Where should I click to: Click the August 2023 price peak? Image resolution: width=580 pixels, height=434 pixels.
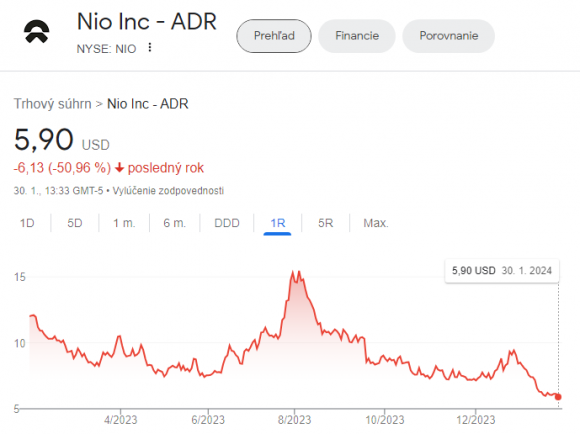pos(299,272)
